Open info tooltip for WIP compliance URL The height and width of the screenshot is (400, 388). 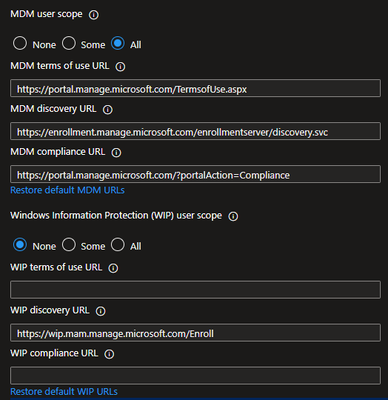(x=109, y=354)
